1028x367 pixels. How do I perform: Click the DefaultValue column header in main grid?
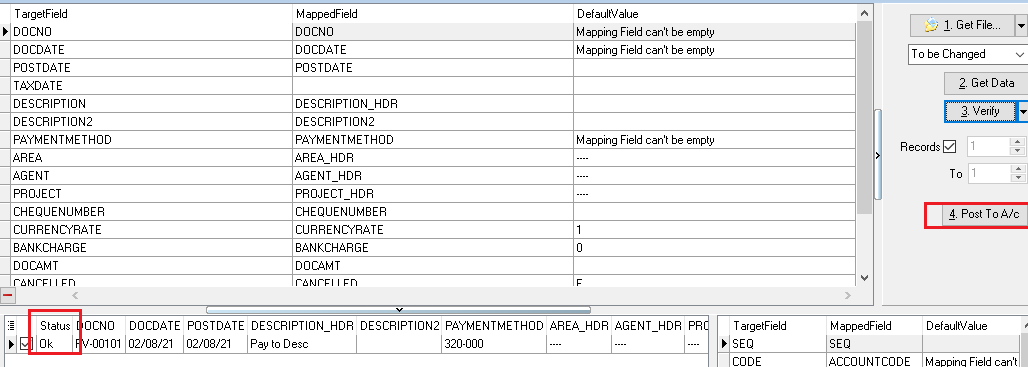tap(714, 14)
